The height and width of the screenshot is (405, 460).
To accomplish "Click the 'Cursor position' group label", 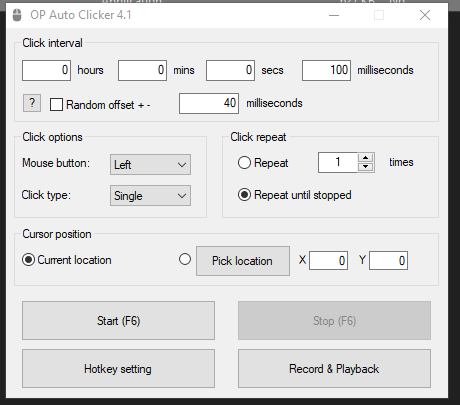I will coord(57,234).
